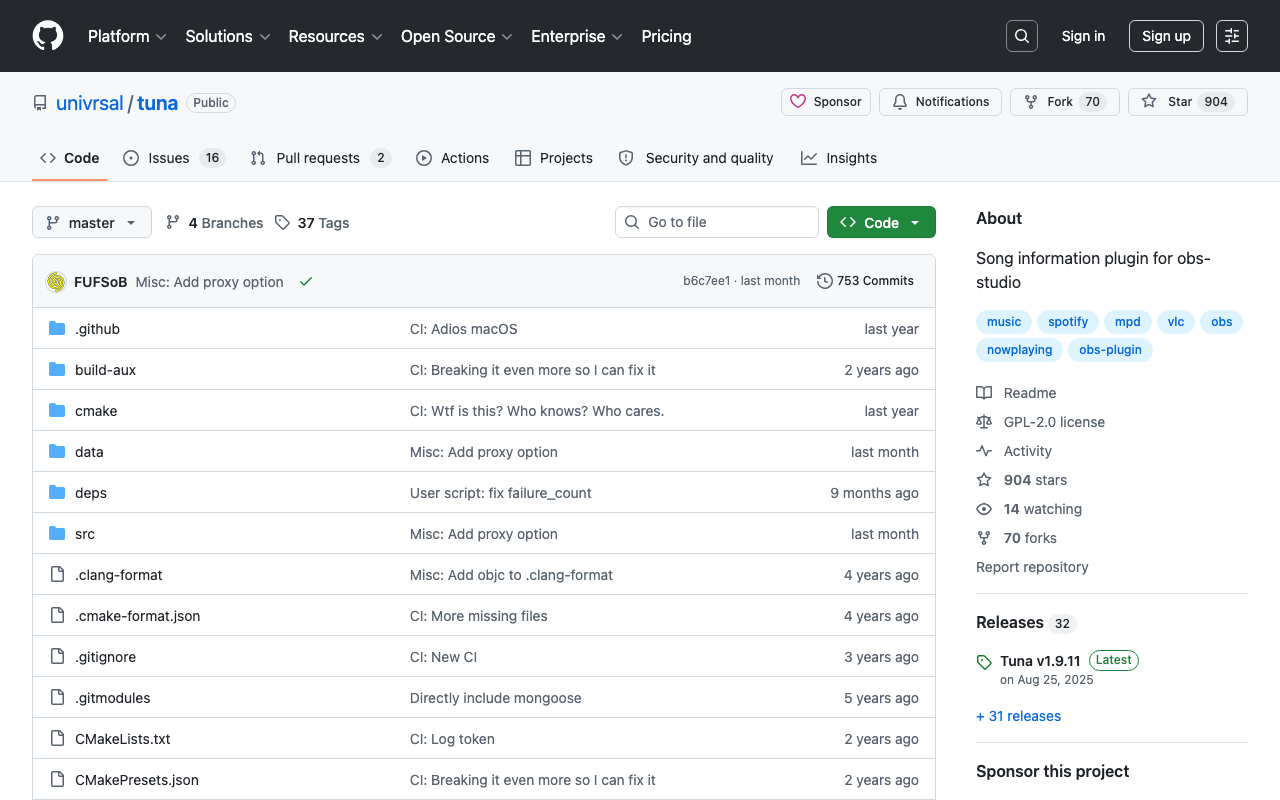Click the CMakeLists.txt file icon

pos(57,739)
